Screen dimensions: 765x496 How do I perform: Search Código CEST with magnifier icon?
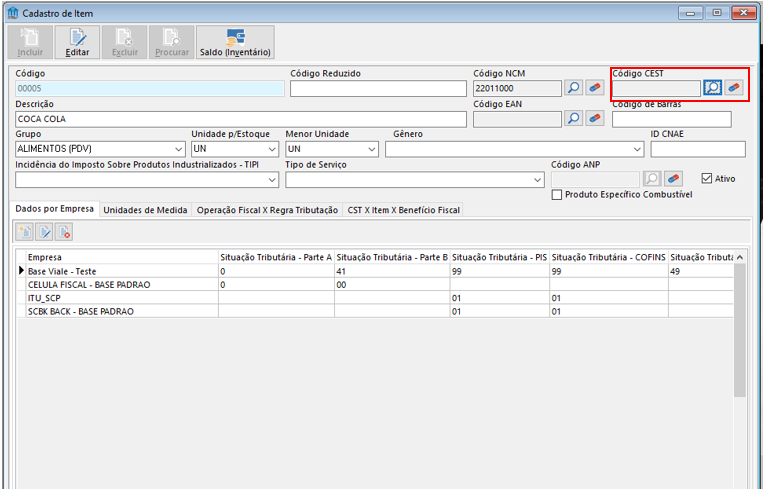713,88
